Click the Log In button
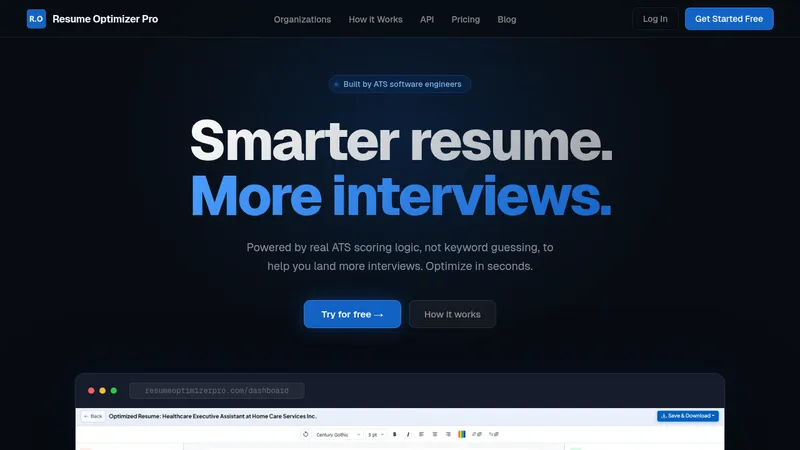 [655, 19]
